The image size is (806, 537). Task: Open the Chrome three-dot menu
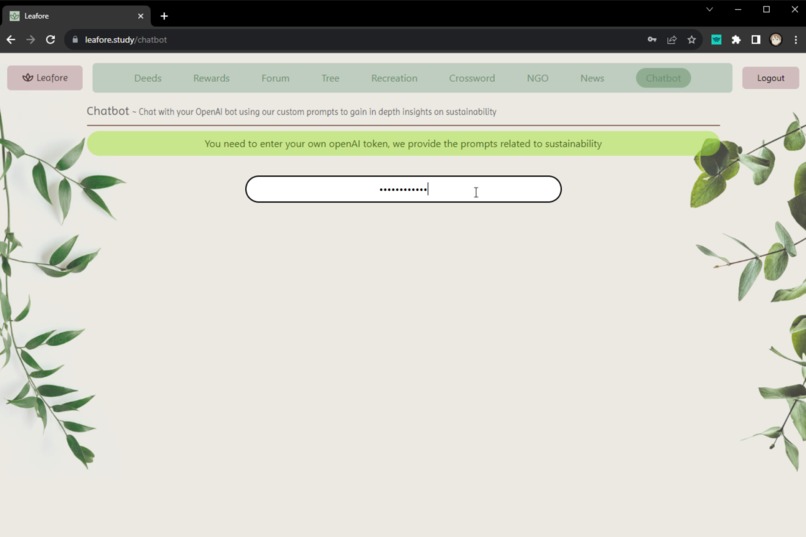tap(796, 40)
